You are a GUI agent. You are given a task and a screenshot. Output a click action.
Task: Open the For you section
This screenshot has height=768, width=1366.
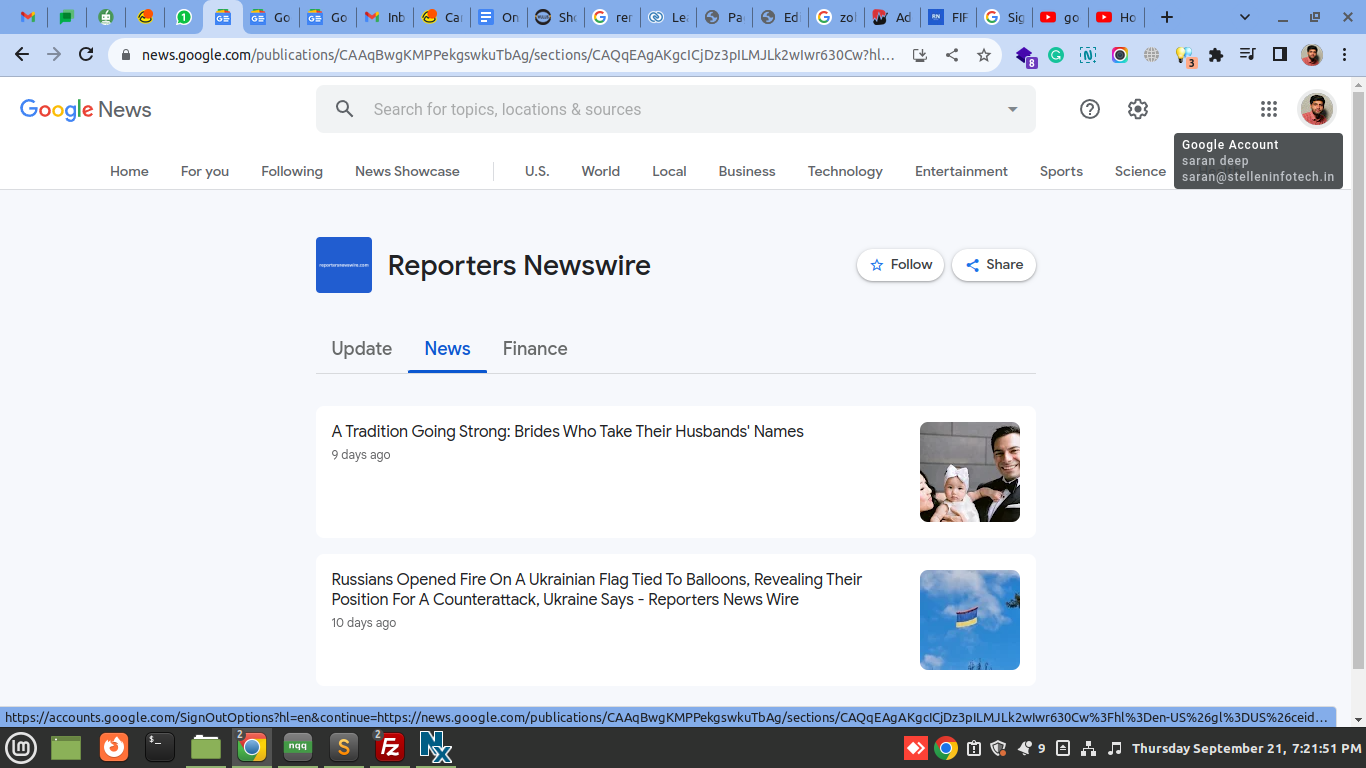(x=205, y=171)
